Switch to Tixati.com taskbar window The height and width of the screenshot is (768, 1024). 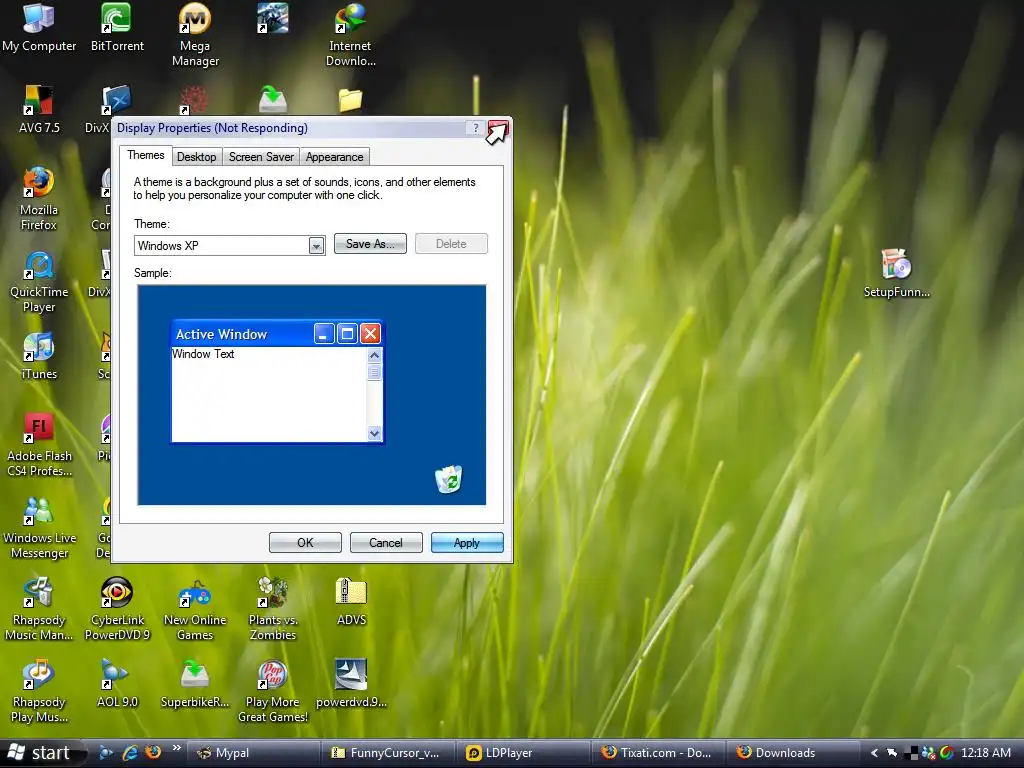pyautogui.click(x=658, y=753)
